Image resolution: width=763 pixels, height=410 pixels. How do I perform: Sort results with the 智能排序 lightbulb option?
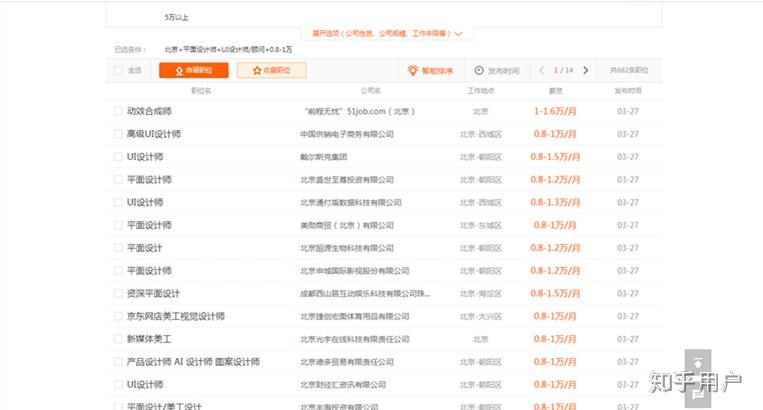430,71
